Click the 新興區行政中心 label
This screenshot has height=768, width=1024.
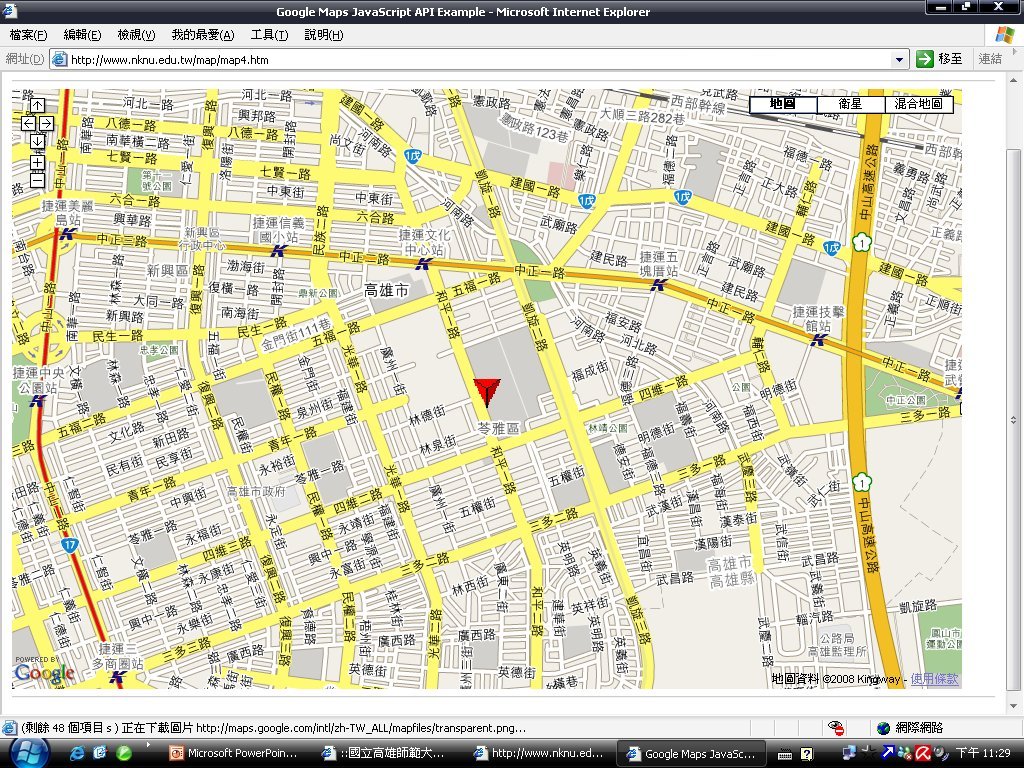202,239
